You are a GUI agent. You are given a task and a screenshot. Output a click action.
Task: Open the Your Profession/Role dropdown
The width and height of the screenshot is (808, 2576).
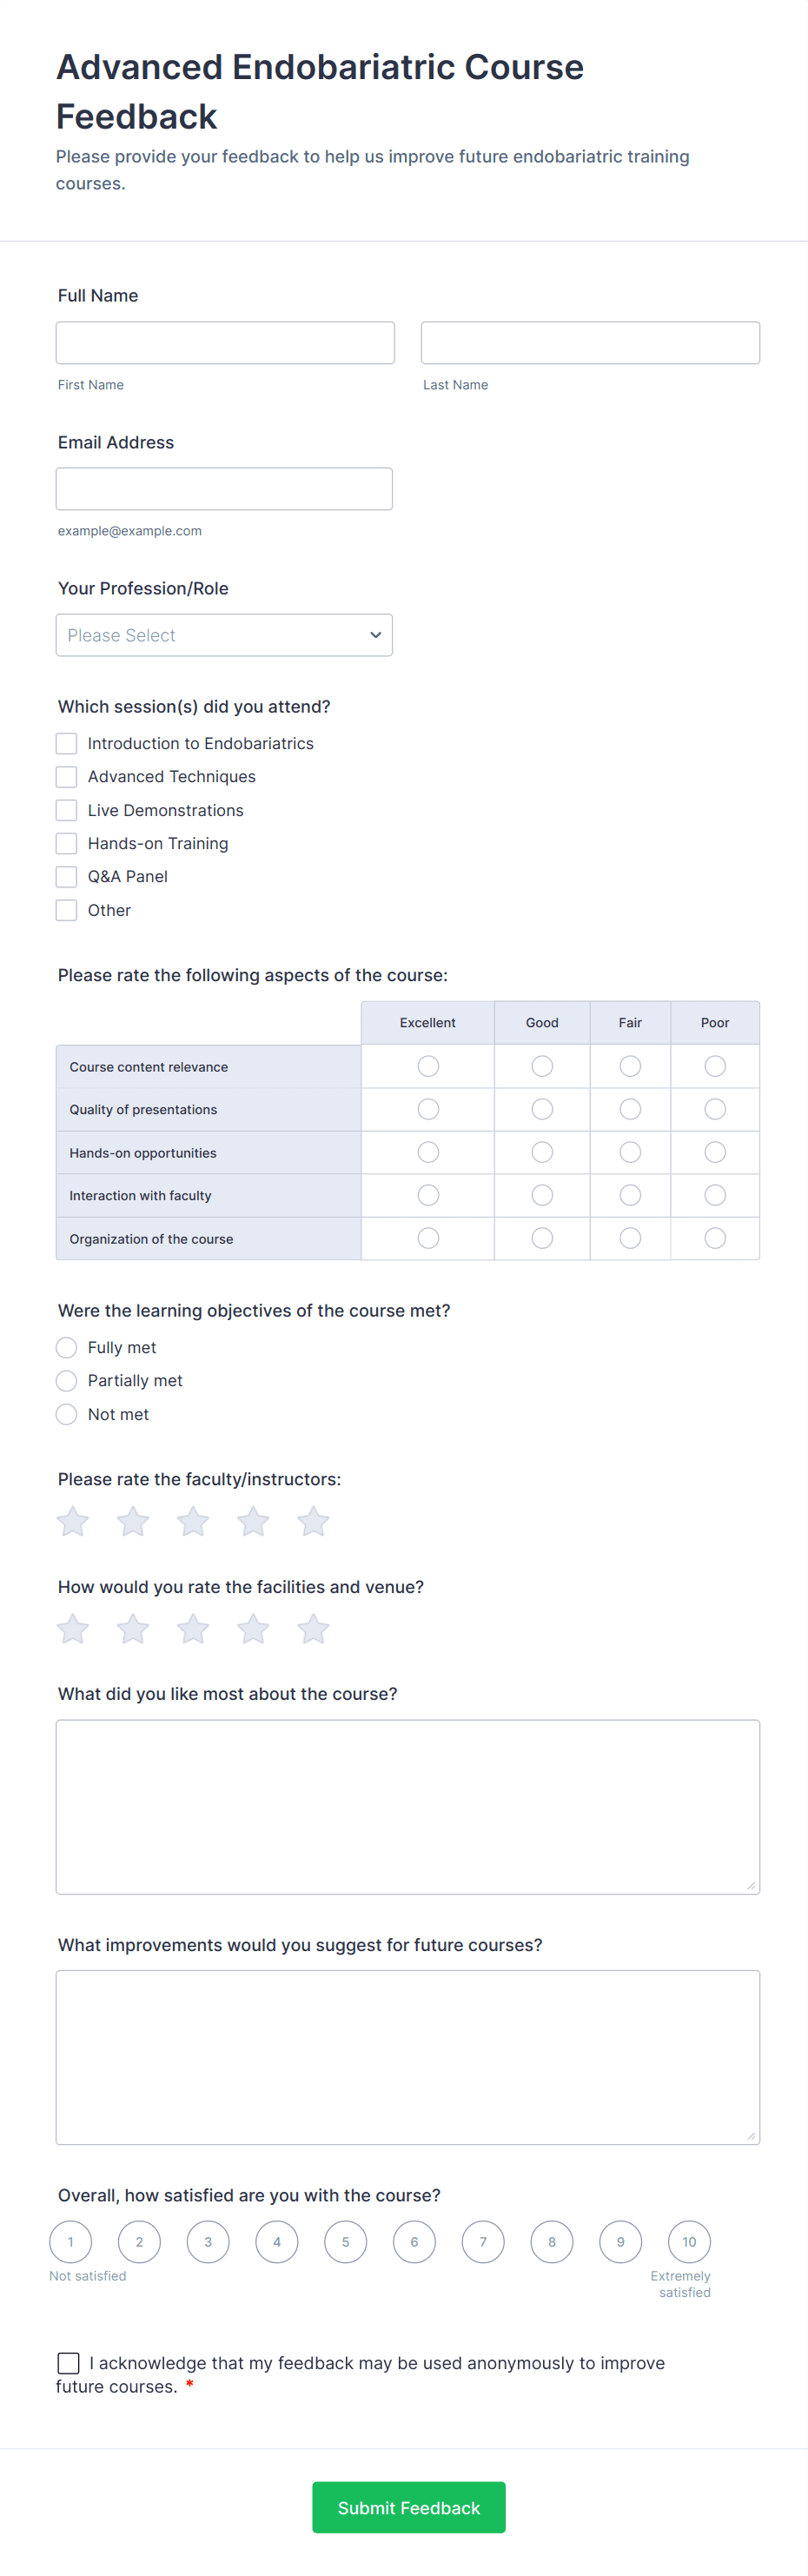[224, 634]
